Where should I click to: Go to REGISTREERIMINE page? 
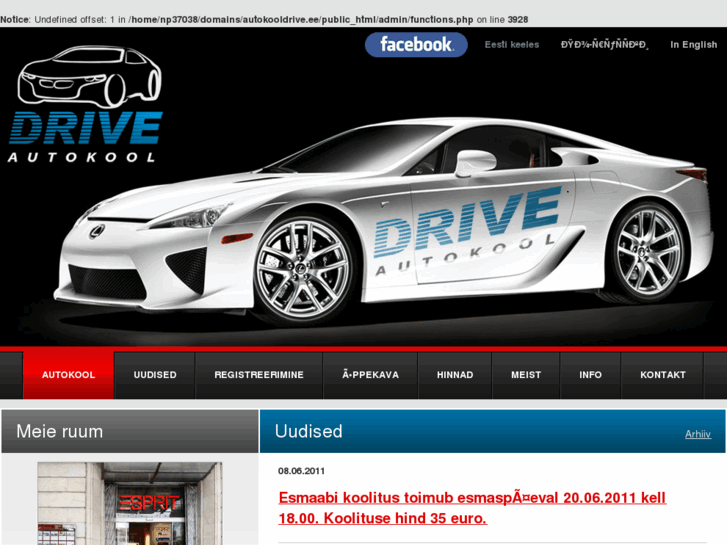(259, 375)
